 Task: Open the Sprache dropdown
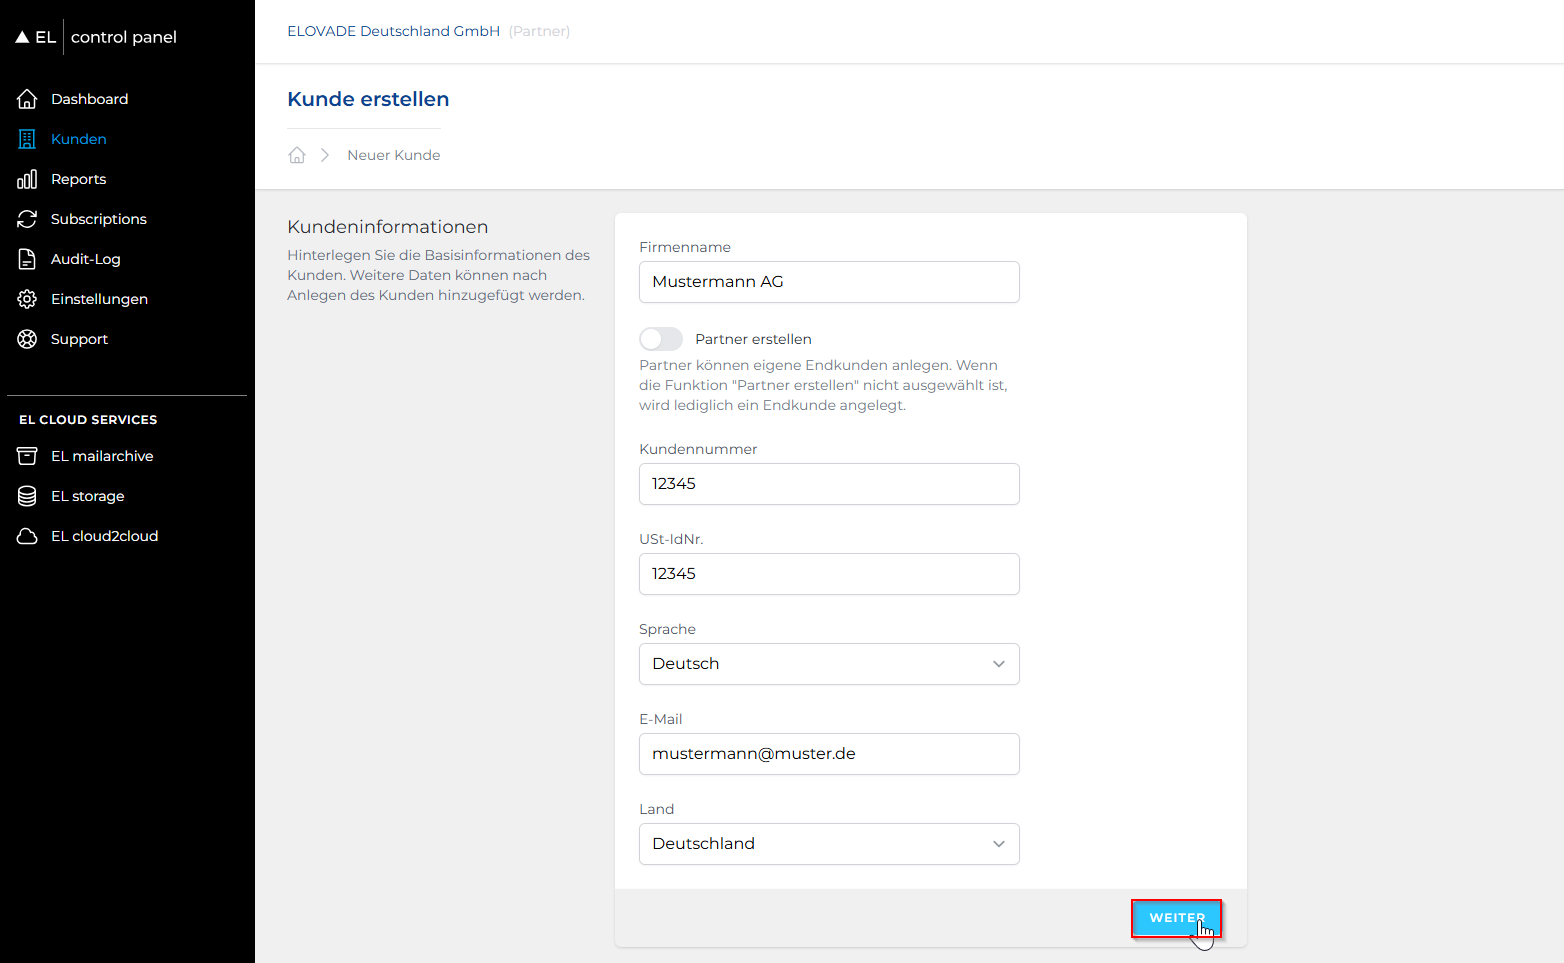pyautogui.click(x=829, y=664)
